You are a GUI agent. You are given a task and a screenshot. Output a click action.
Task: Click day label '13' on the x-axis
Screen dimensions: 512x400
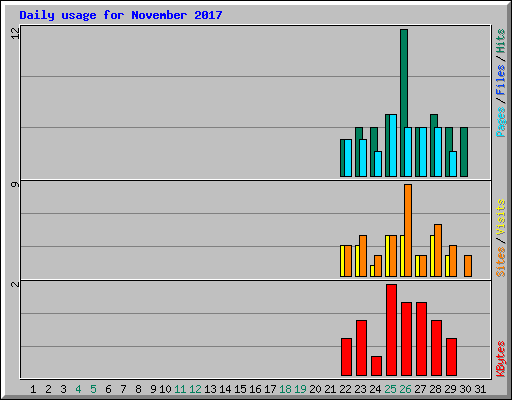click(x=210, y=389)
